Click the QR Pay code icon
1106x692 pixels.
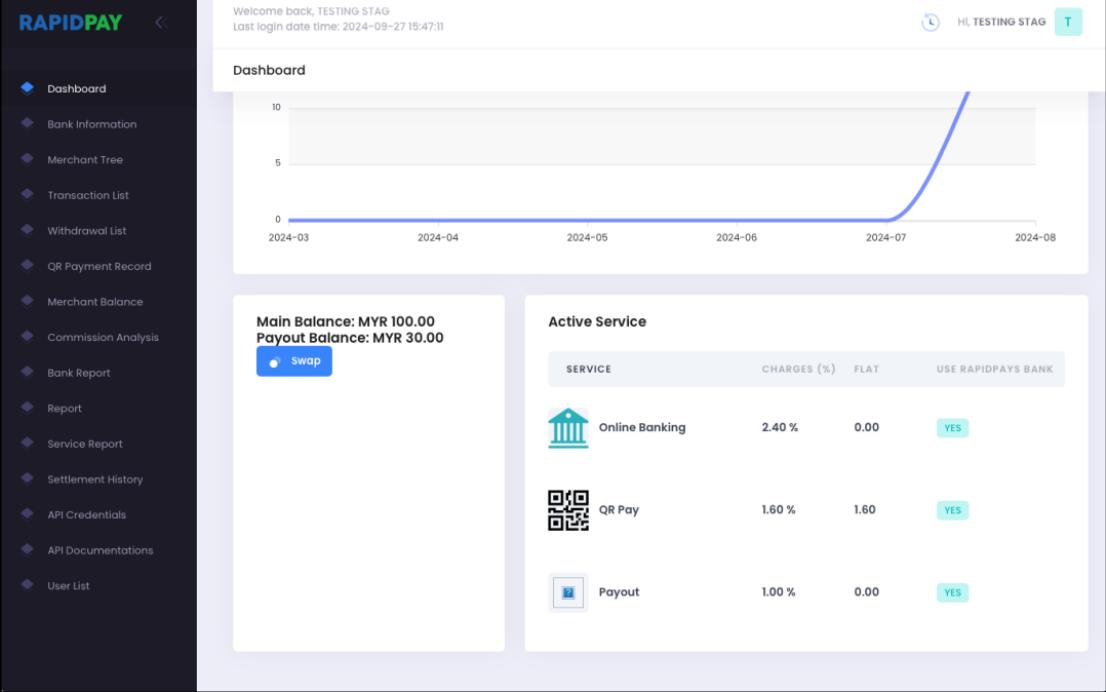(568, 510)
